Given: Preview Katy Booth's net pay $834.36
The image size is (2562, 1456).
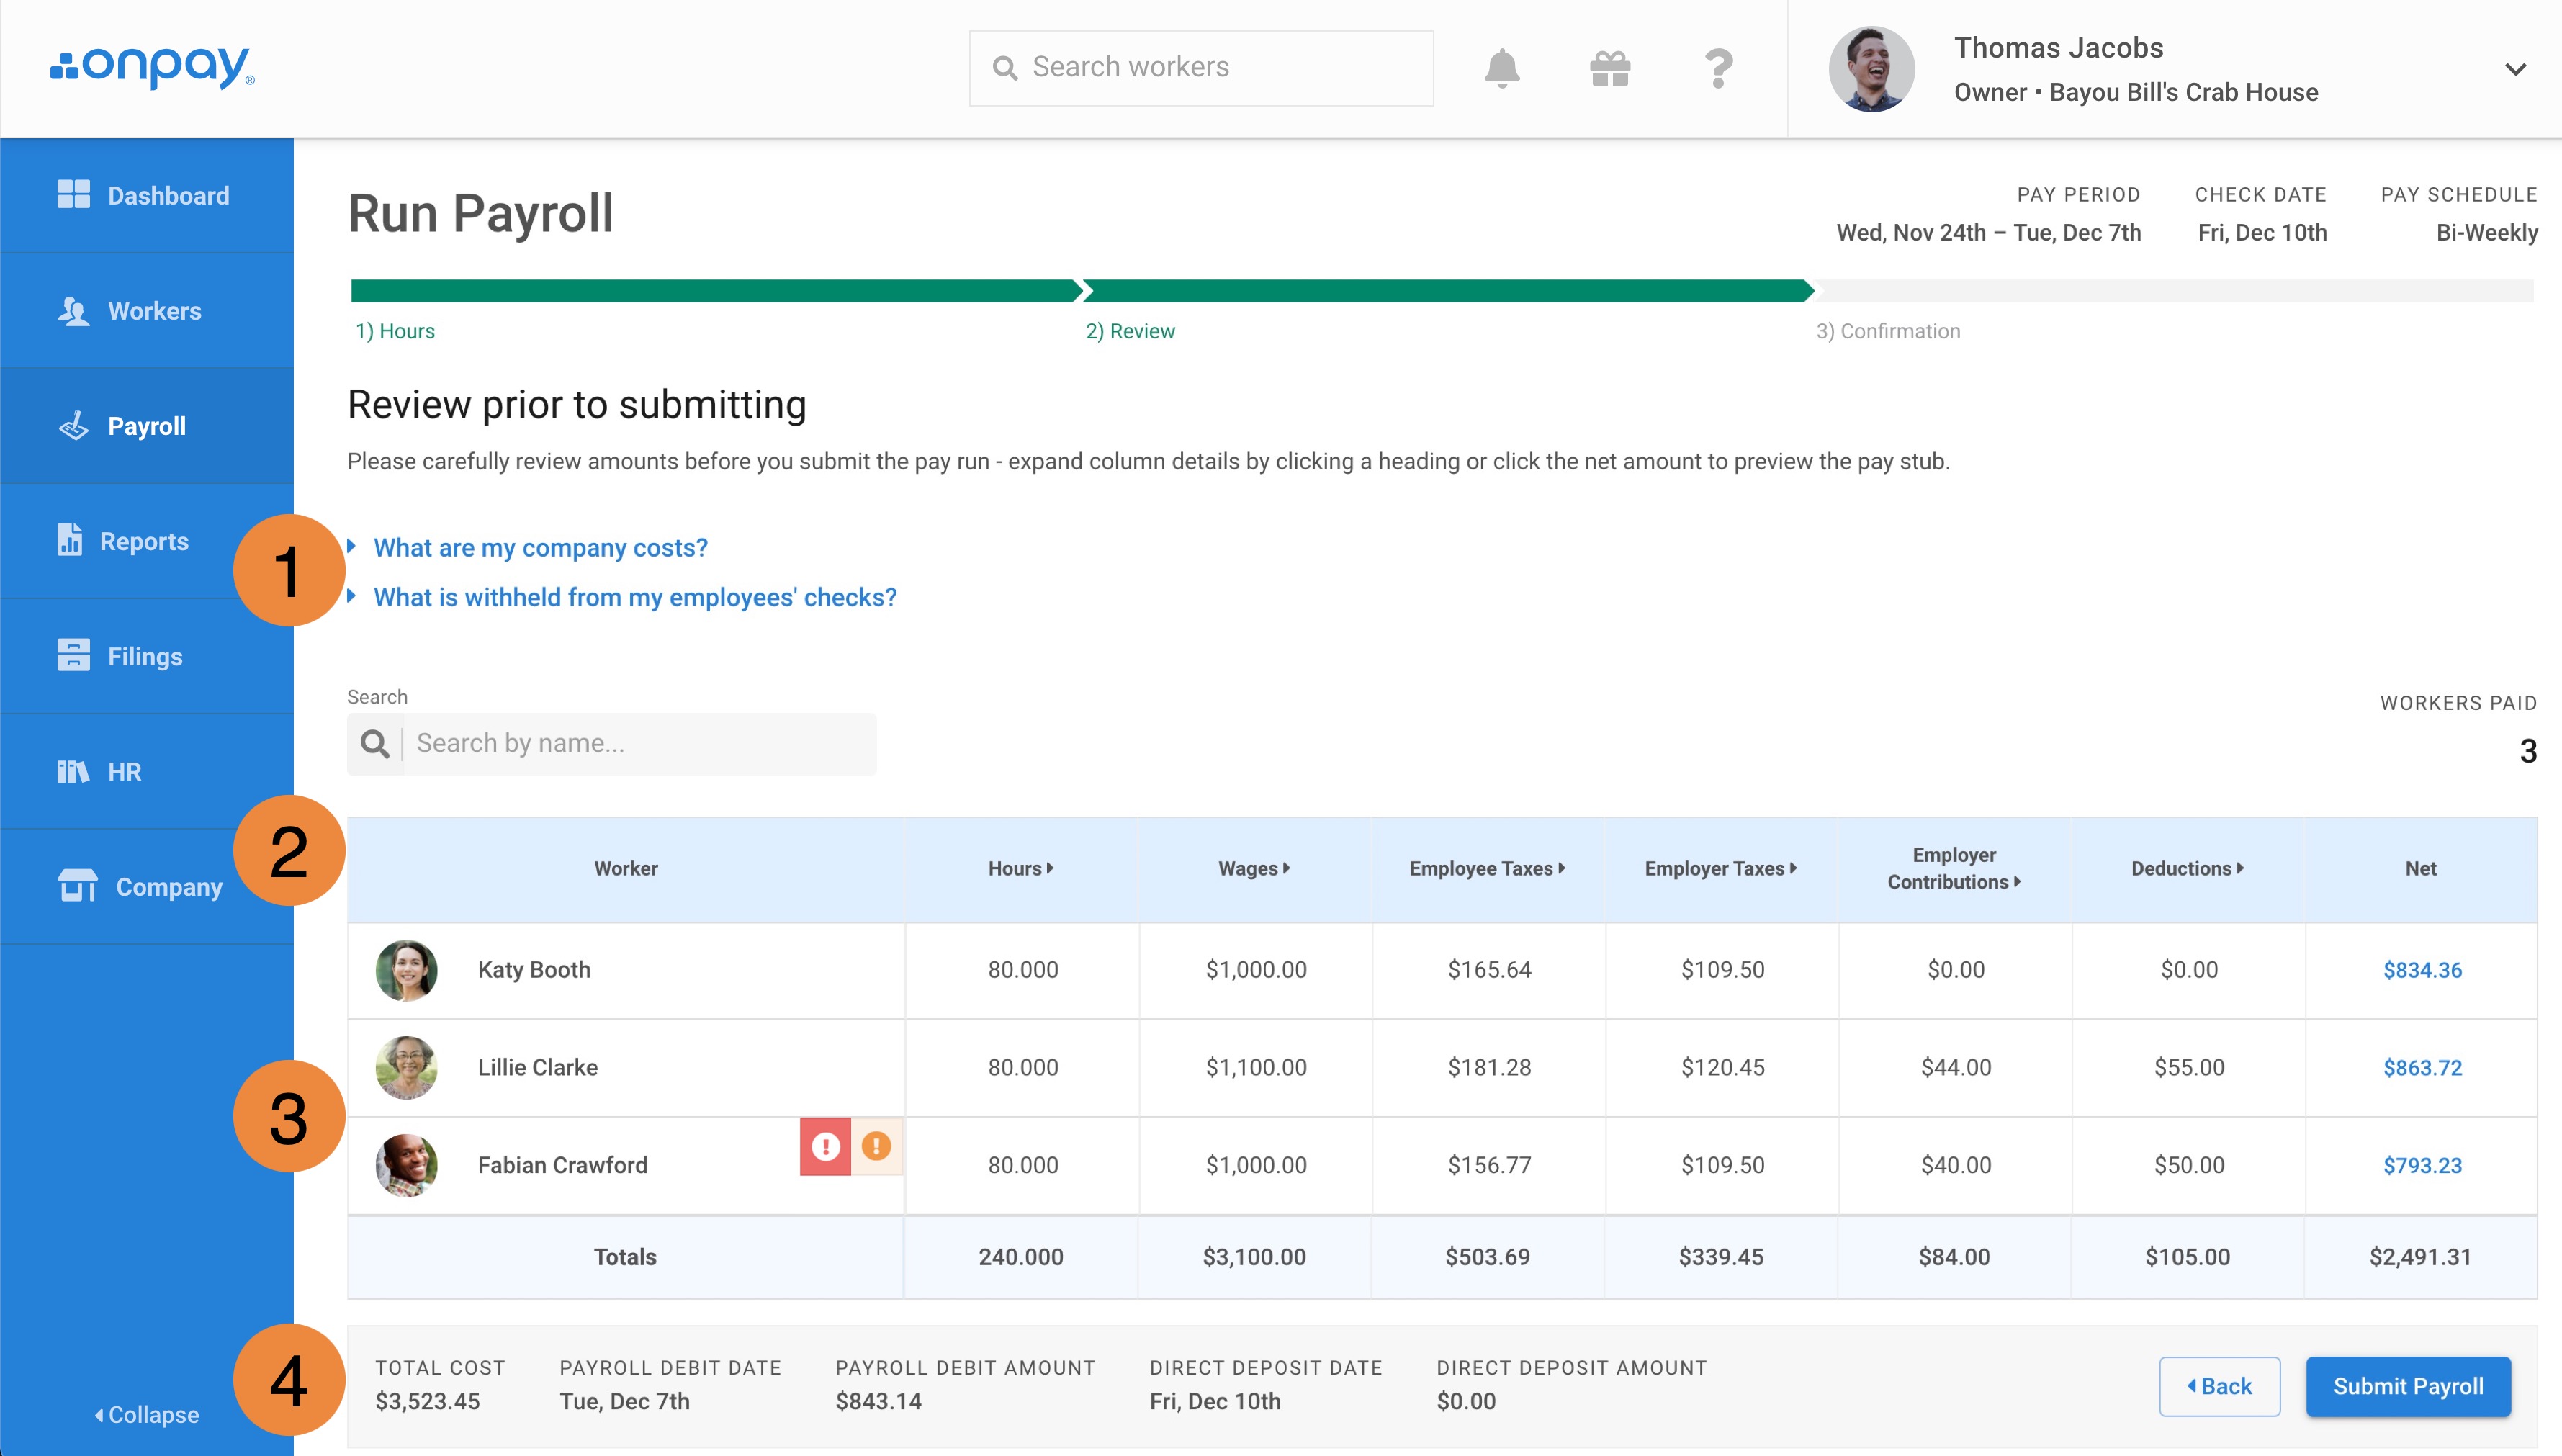Looking at the screenshot, I should pos(2422,970).
